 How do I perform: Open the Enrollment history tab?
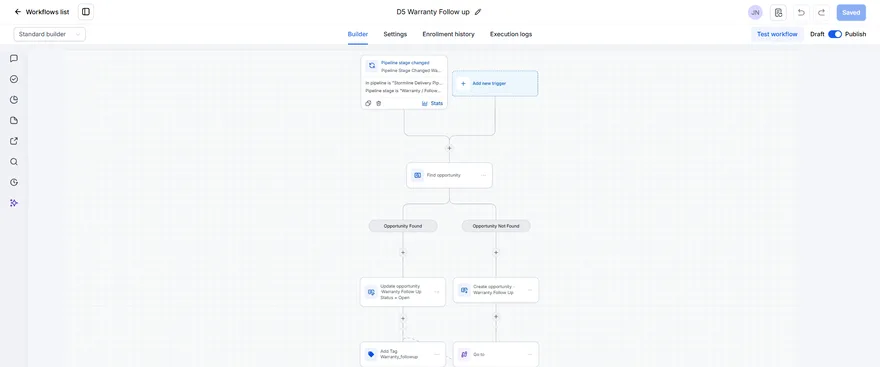pyautogui.click(x=448, y=34)
